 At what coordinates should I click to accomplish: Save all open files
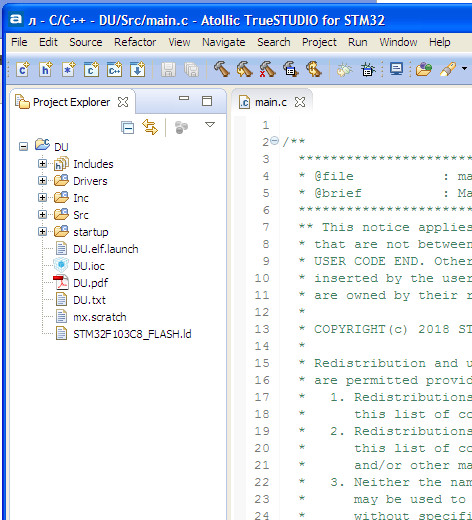click(x=191, y=70)
